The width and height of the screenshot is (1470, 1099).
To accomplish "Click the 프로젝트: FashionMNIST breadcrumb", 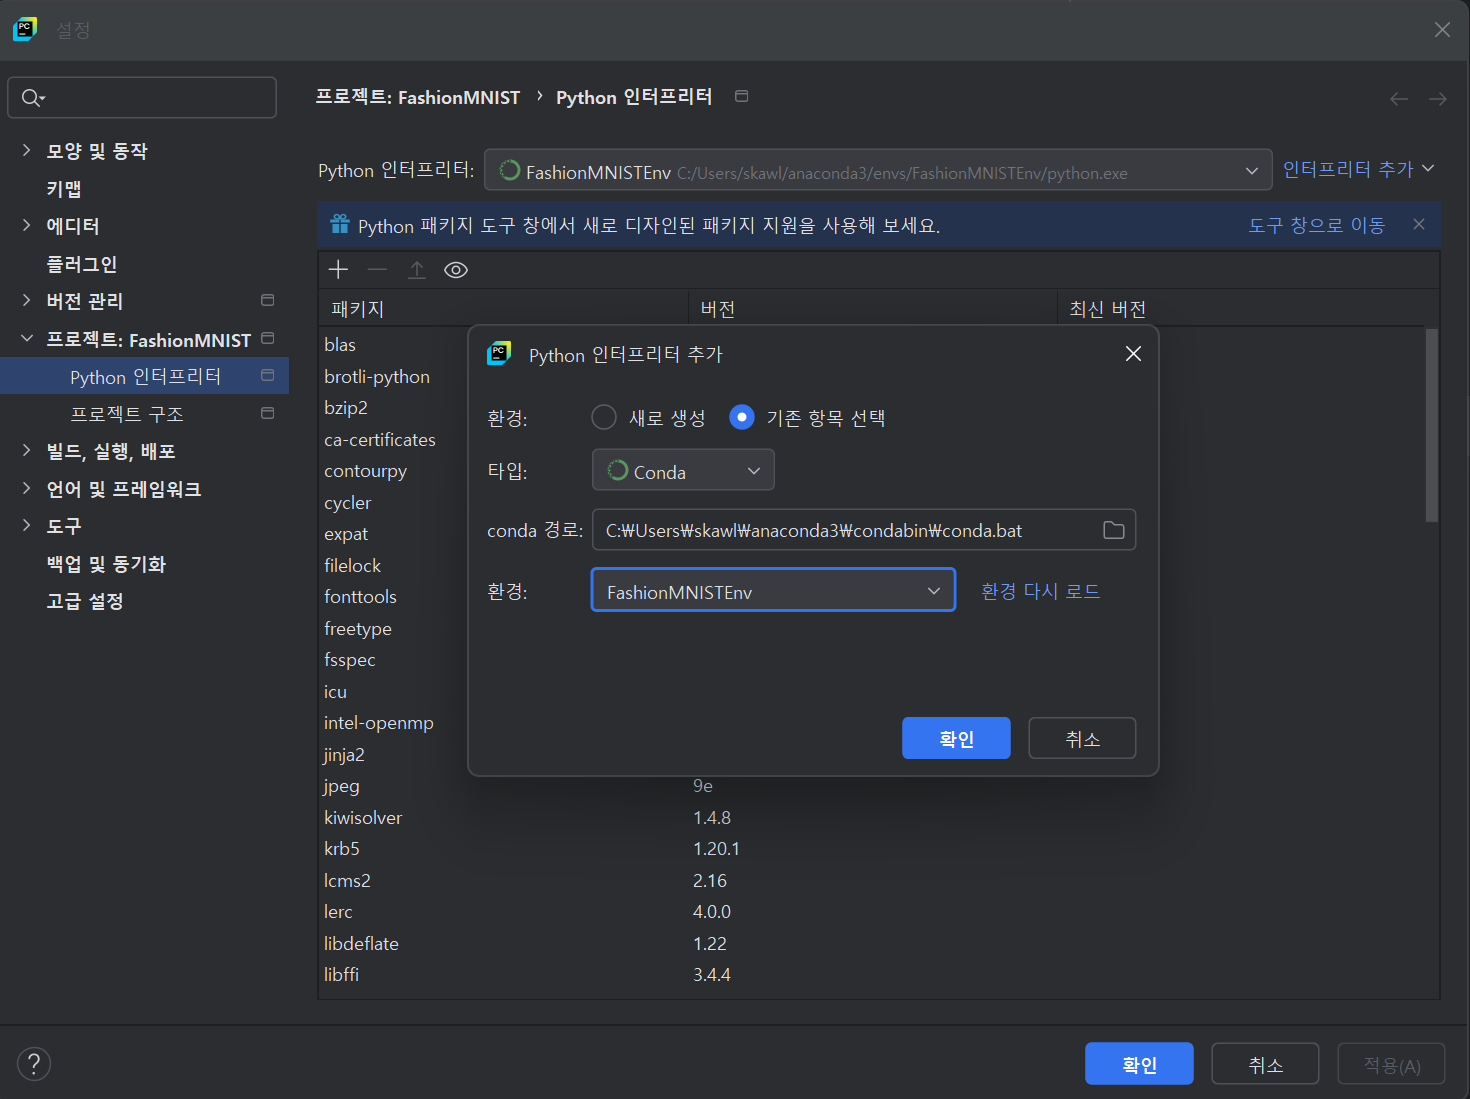I will (418, 97).
